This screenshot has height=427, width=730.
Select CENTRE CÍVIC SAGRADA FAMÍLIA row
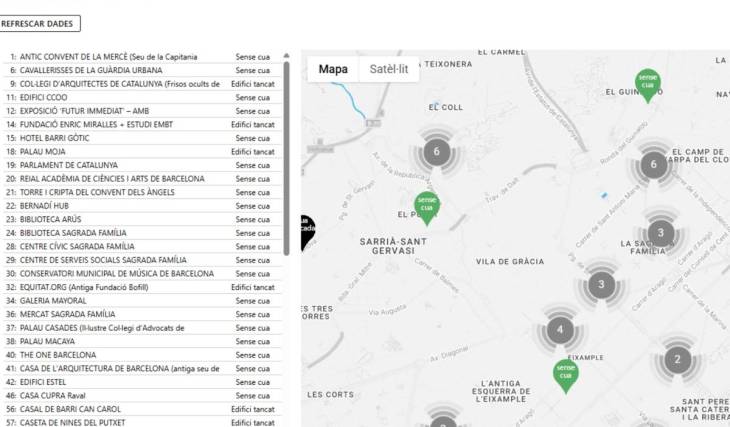(142, 246)
